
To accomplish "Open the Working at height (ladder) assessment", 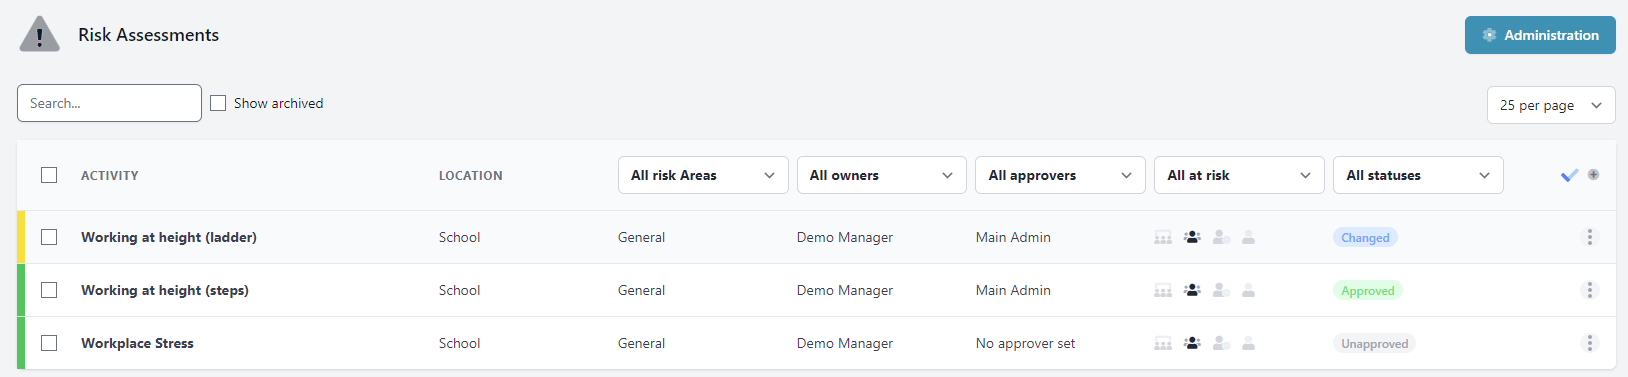I will click(169, 237).
